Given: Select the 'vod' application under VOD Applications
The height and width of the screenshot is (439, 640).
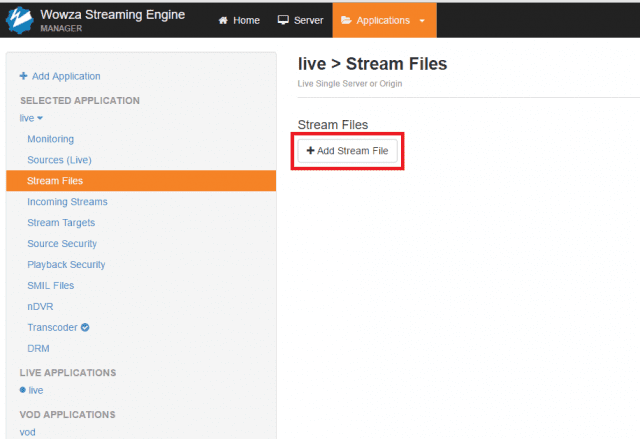Looking at the screenshot, I should (27, 432).
